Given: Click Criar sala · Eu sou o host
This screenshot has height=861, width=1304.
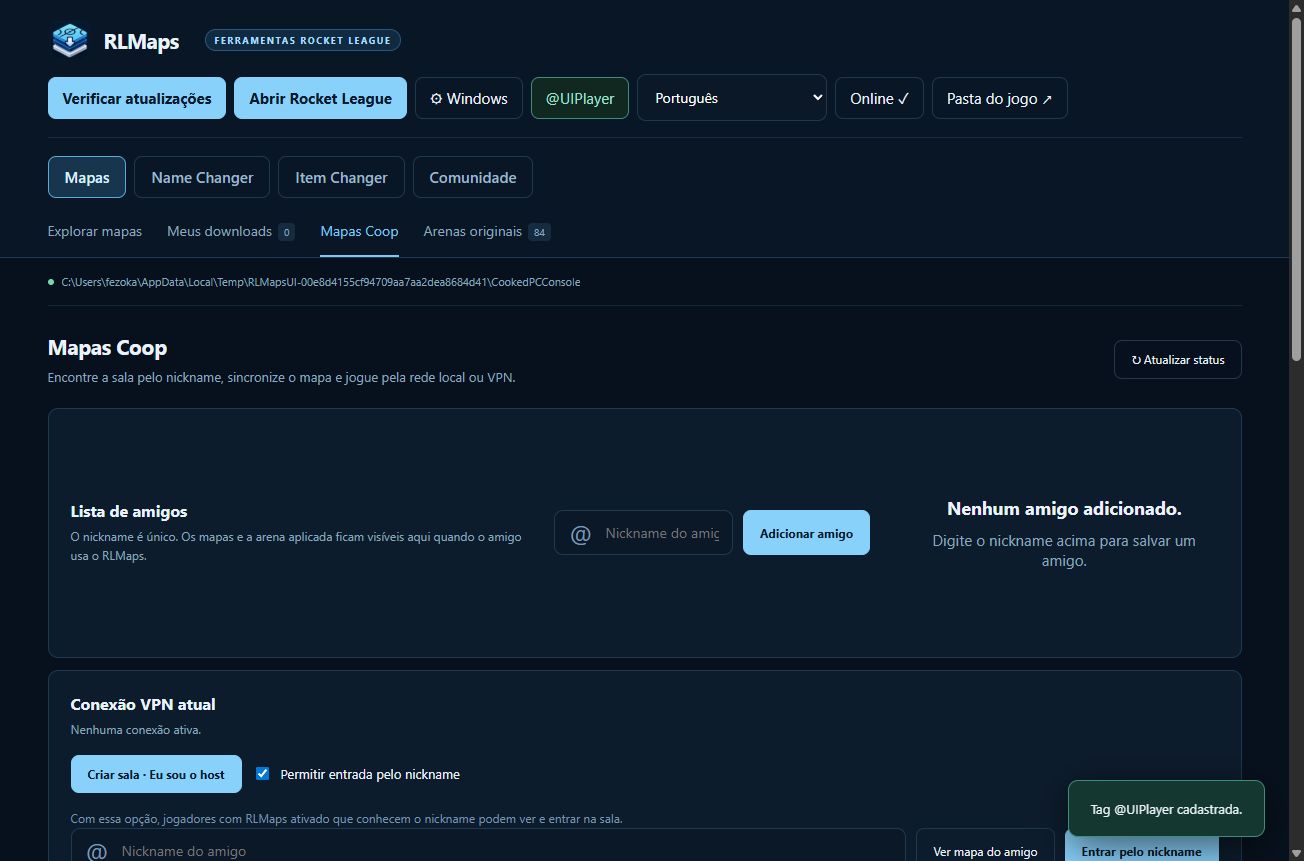Looking at the screenshot, I should pos(156,774).
